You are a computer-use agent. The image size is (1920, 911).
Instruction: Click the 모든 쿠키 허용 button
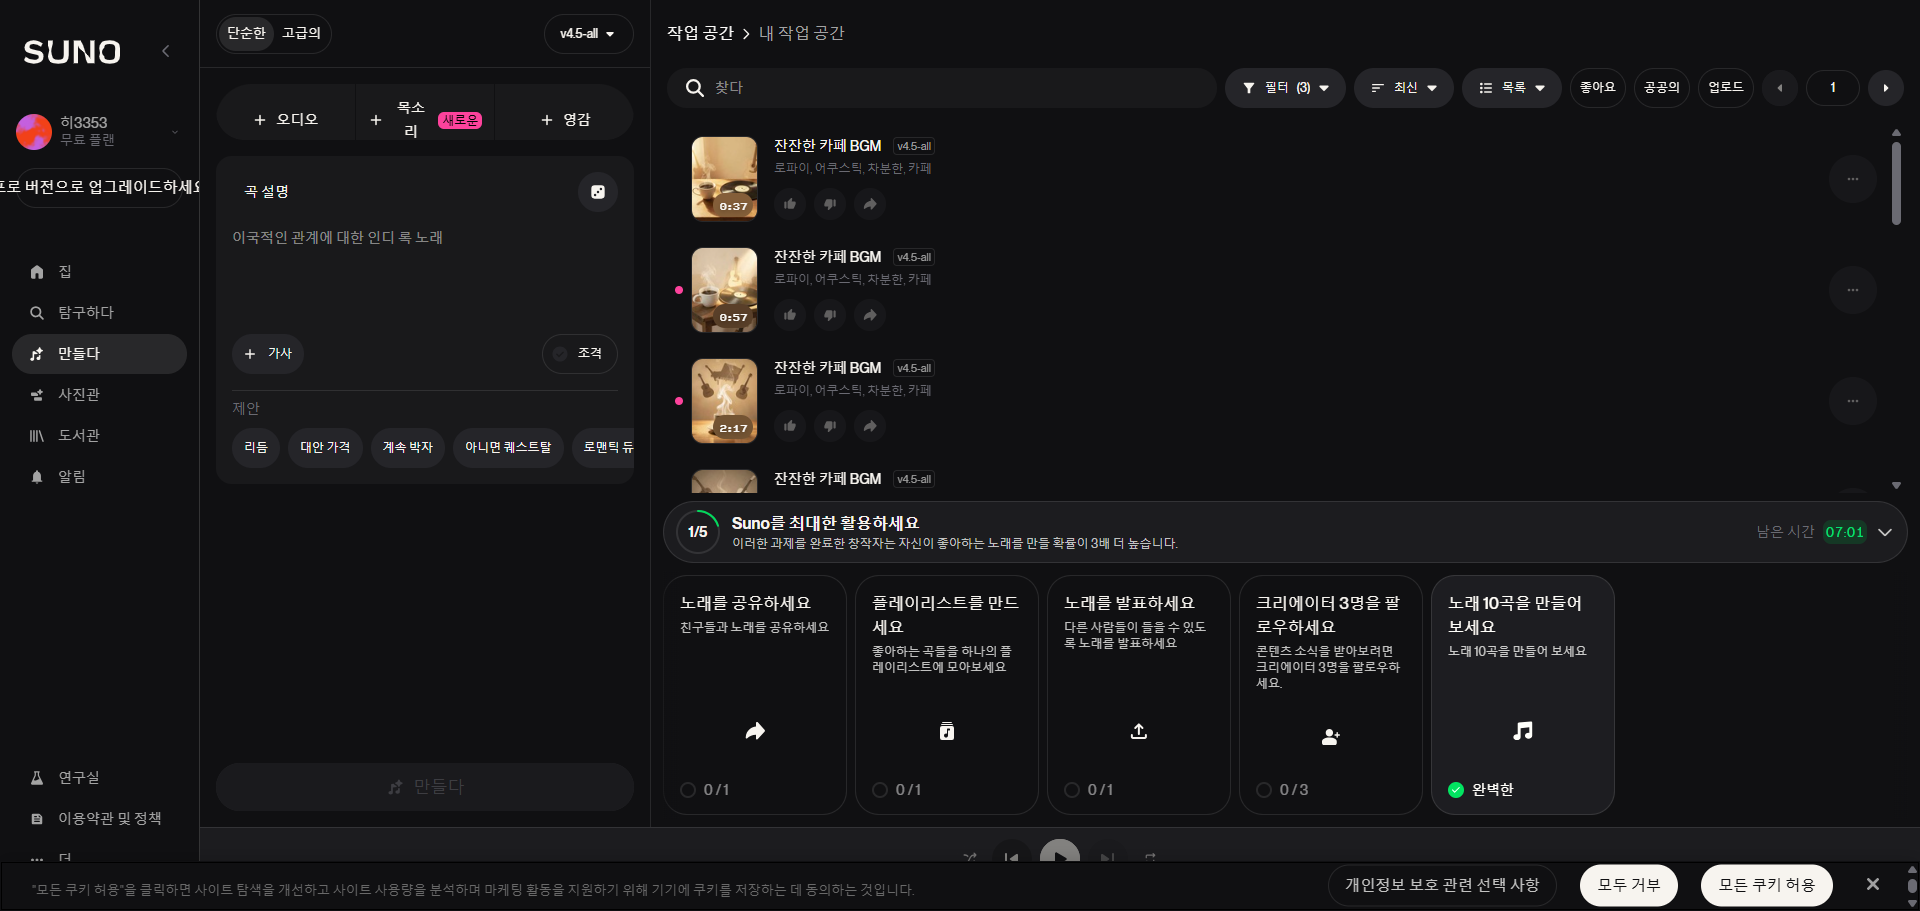1767,885
